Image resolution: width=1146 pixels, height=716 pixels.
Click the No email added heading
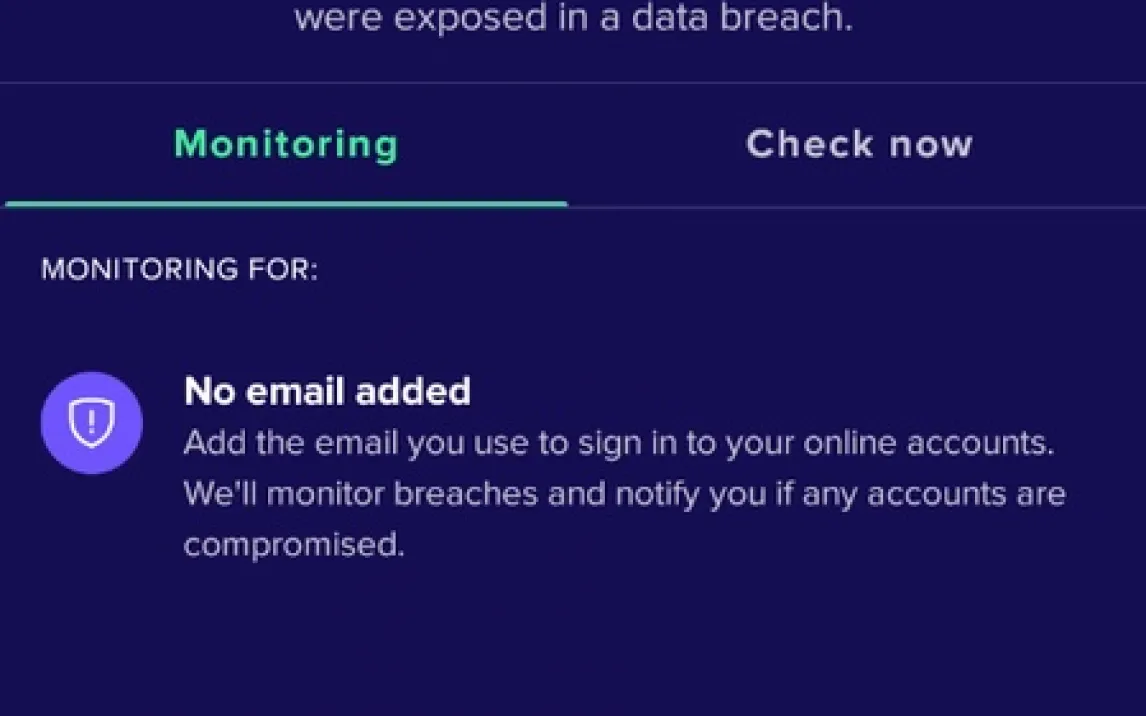tap(327, 391)
